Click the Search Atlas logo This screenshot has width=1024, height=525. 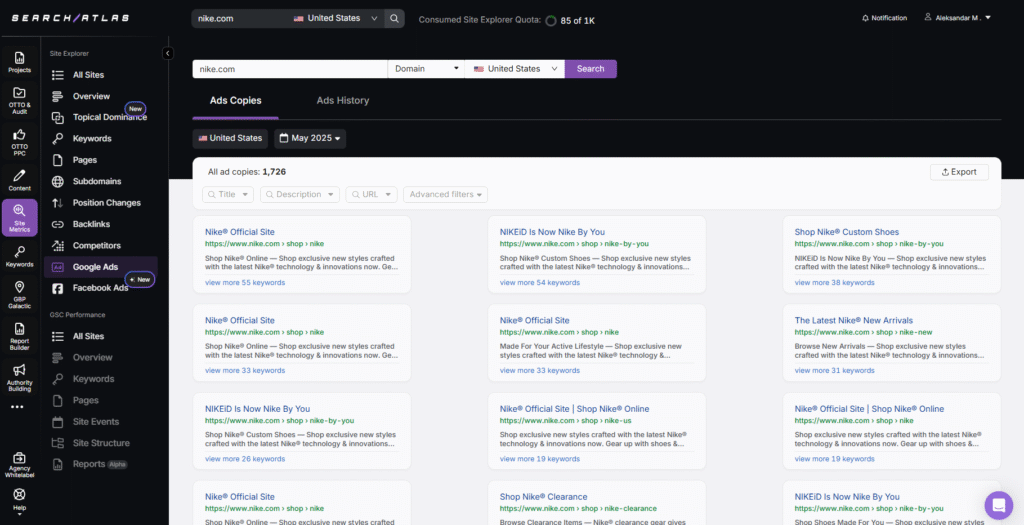tap(71, 18)
